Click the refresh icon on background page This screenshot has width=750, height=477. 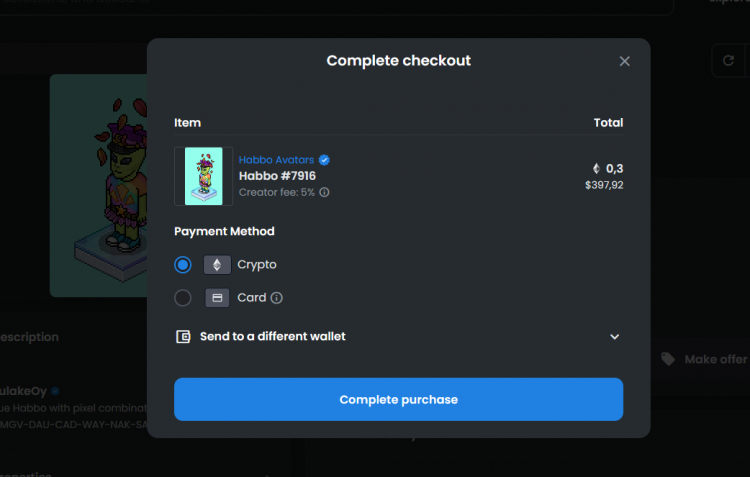click(728, 61)
